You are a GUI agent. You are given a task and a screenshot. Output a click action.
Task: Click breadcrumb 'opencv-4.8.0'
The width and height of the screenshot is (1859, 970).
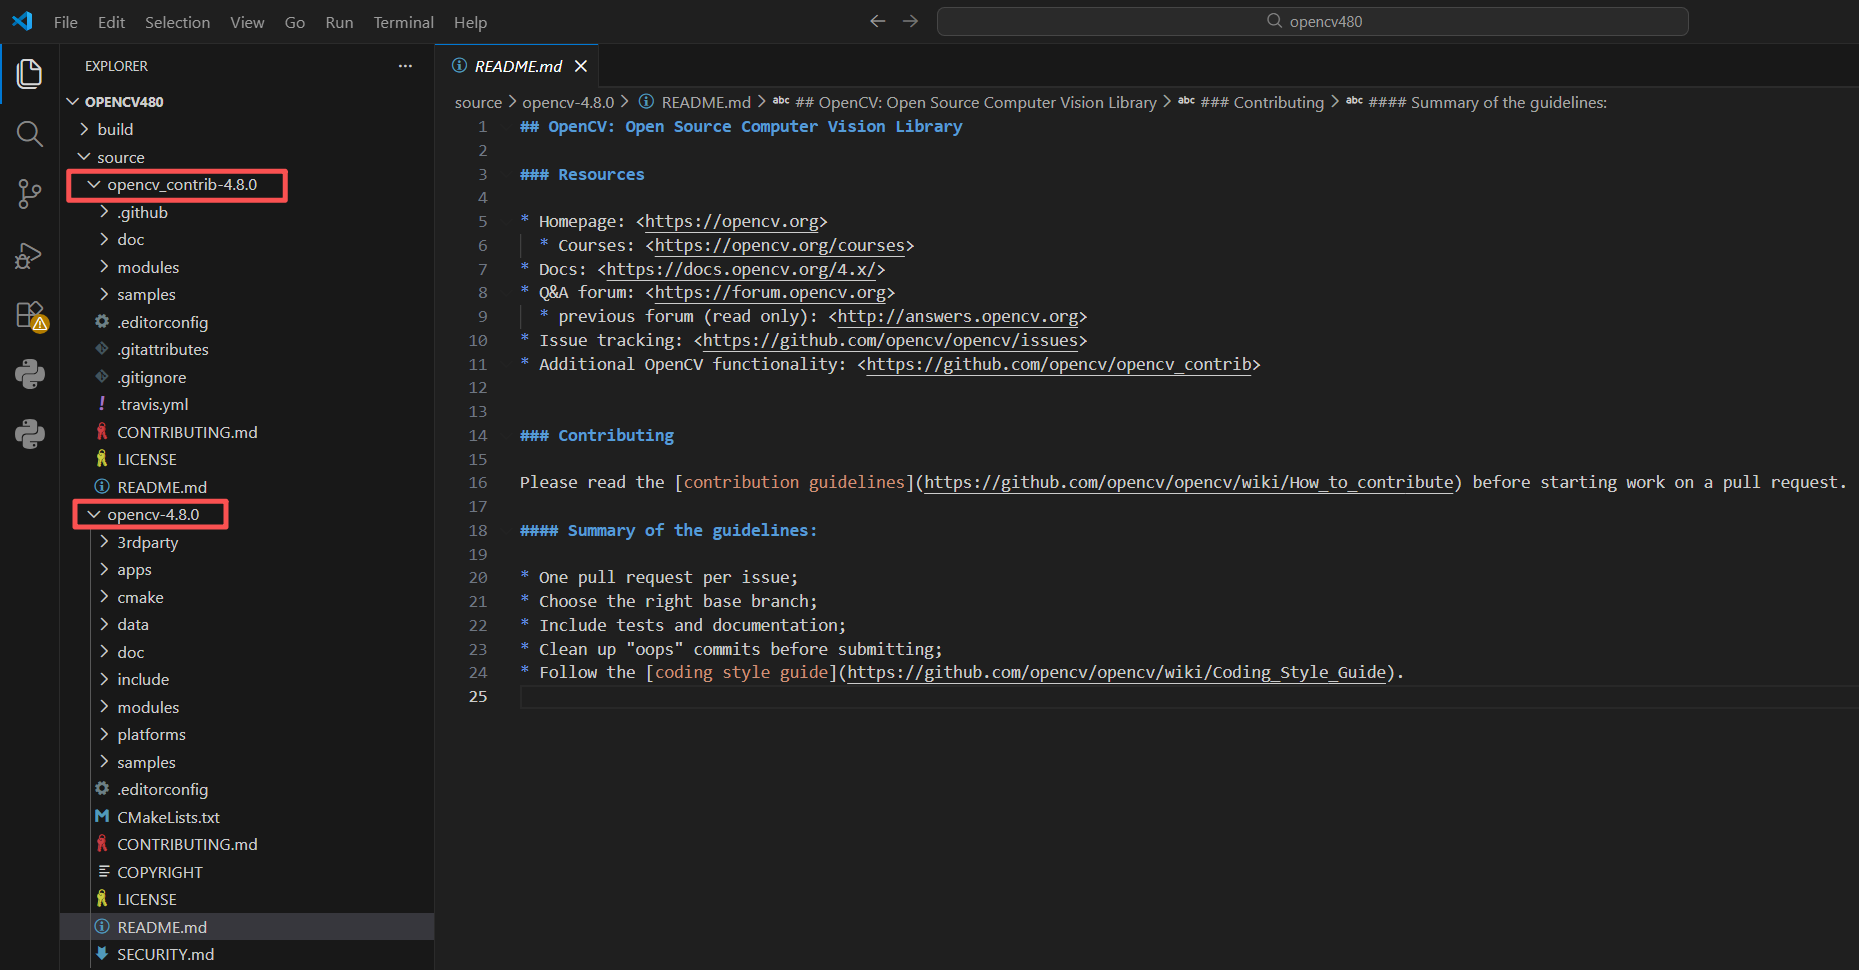tap(568, 102)
